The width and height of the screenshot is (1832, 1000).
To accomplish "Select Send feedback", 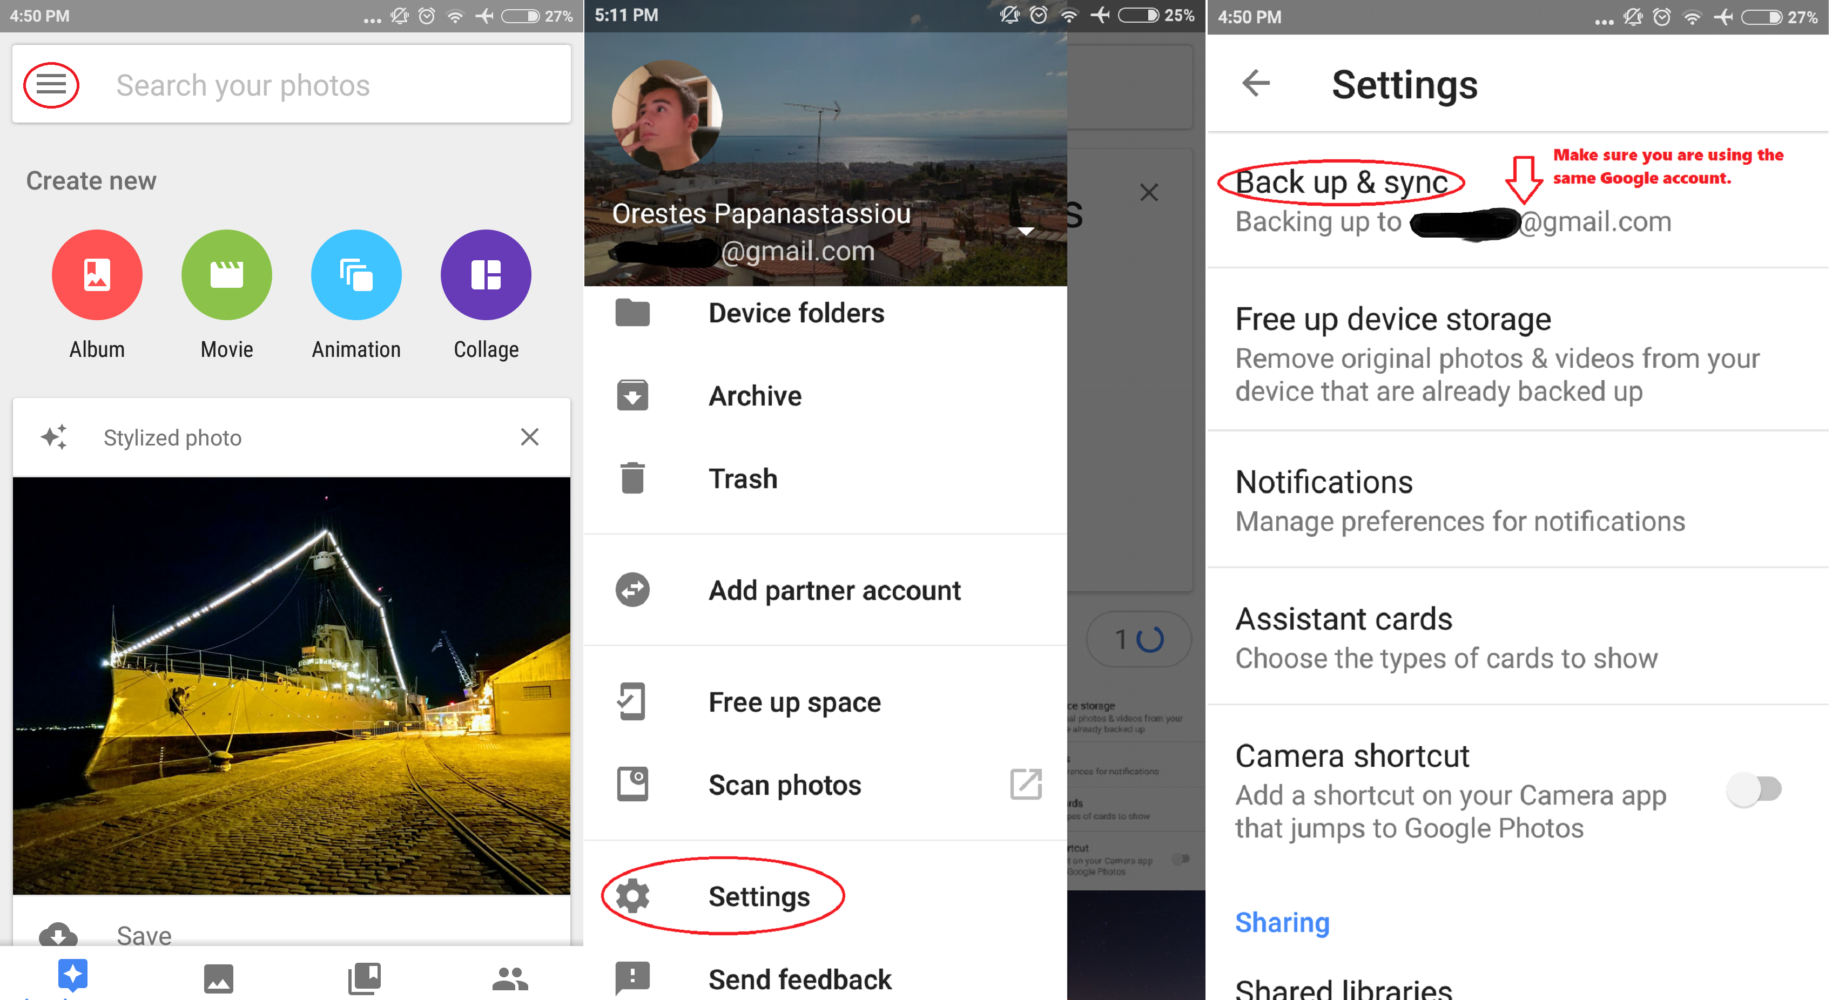I will pos(825,979).
